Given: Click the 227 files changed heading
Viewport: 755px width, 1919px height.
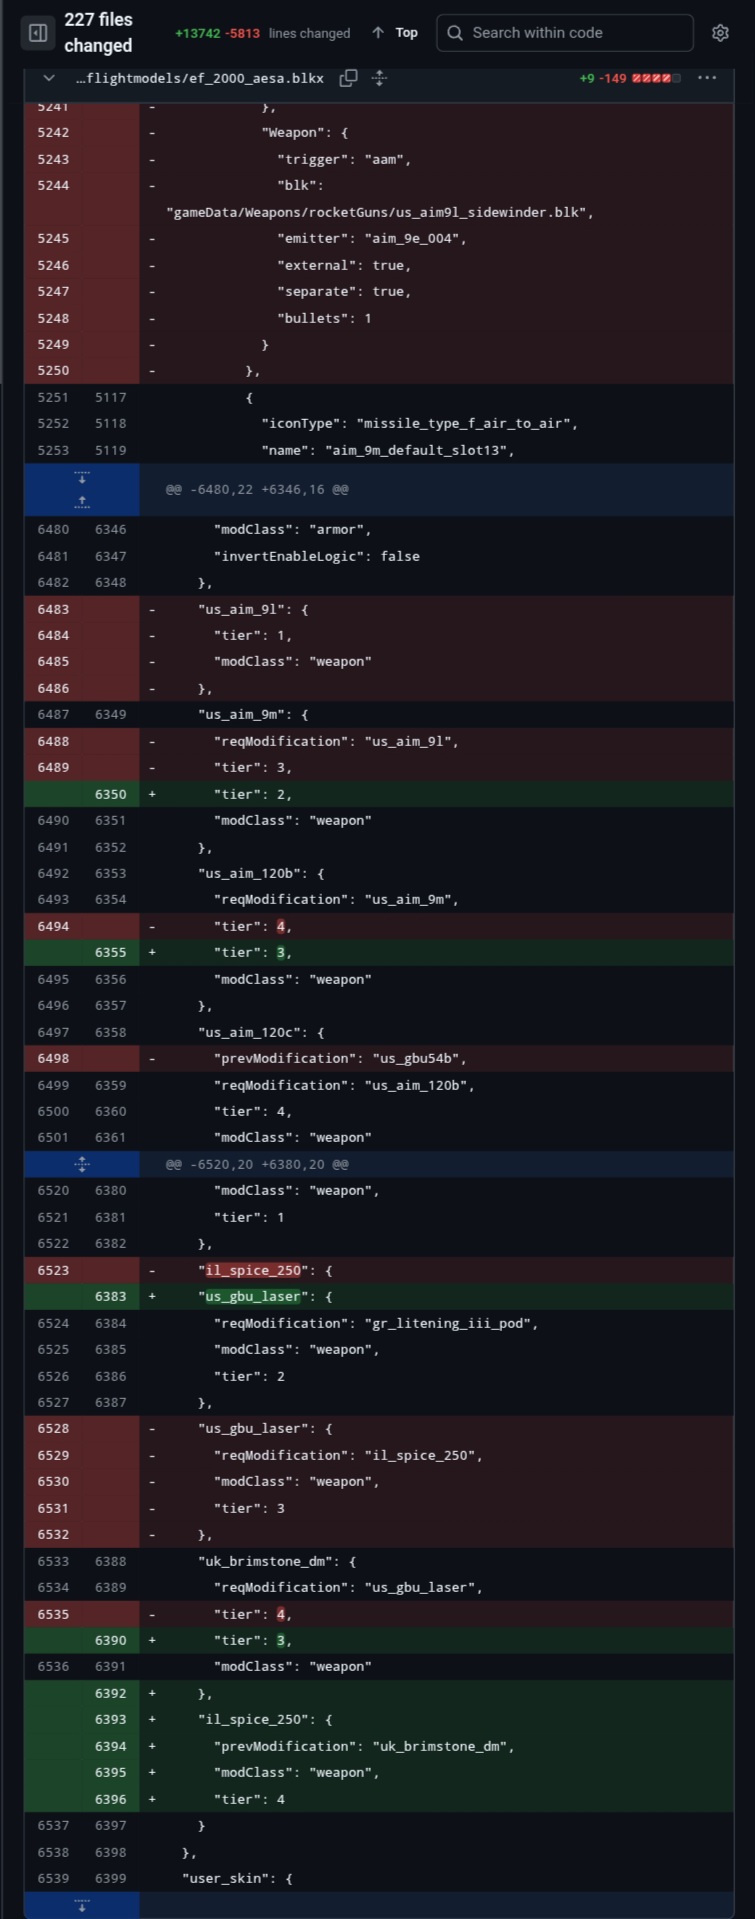Looking at the screenshot, I should [98, 33].
